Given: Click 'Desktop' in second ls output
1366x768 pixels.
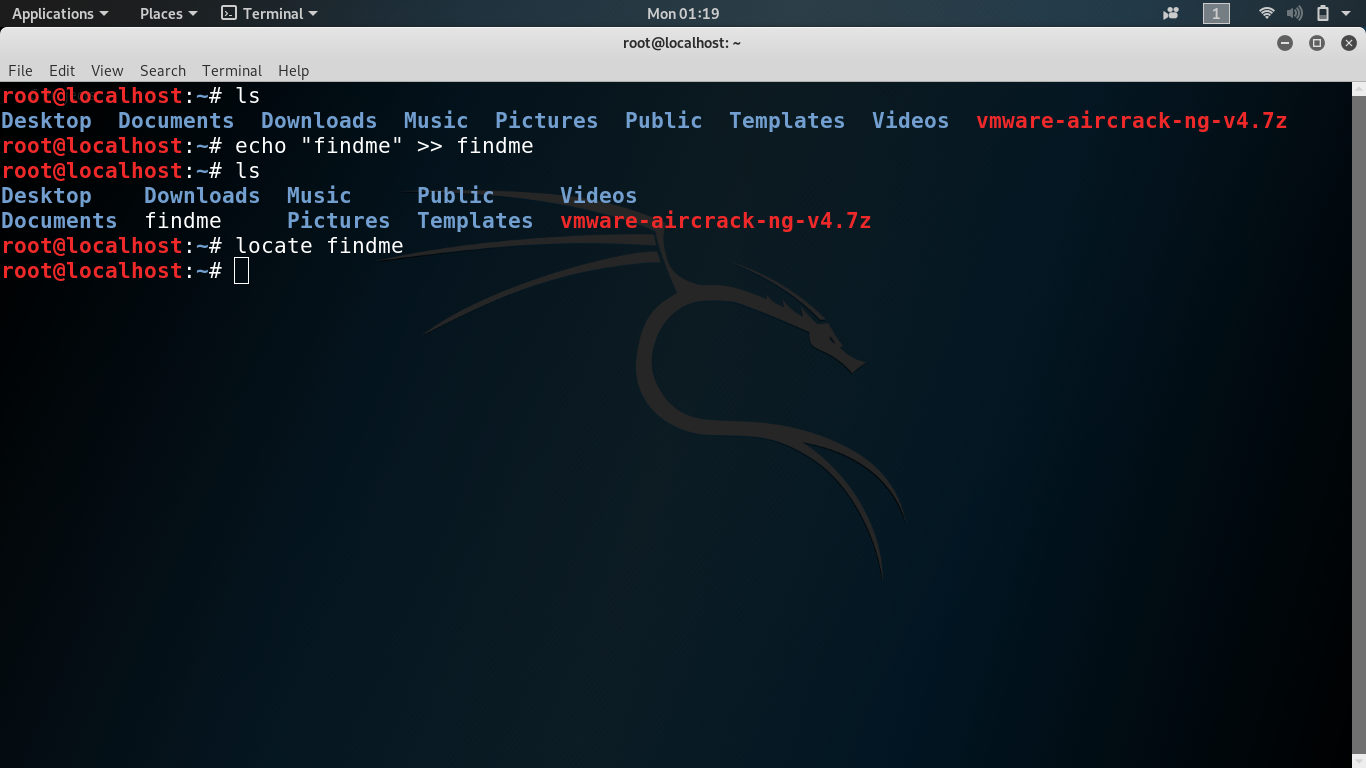Looking at the screenshot, I should tap(46, 196).
